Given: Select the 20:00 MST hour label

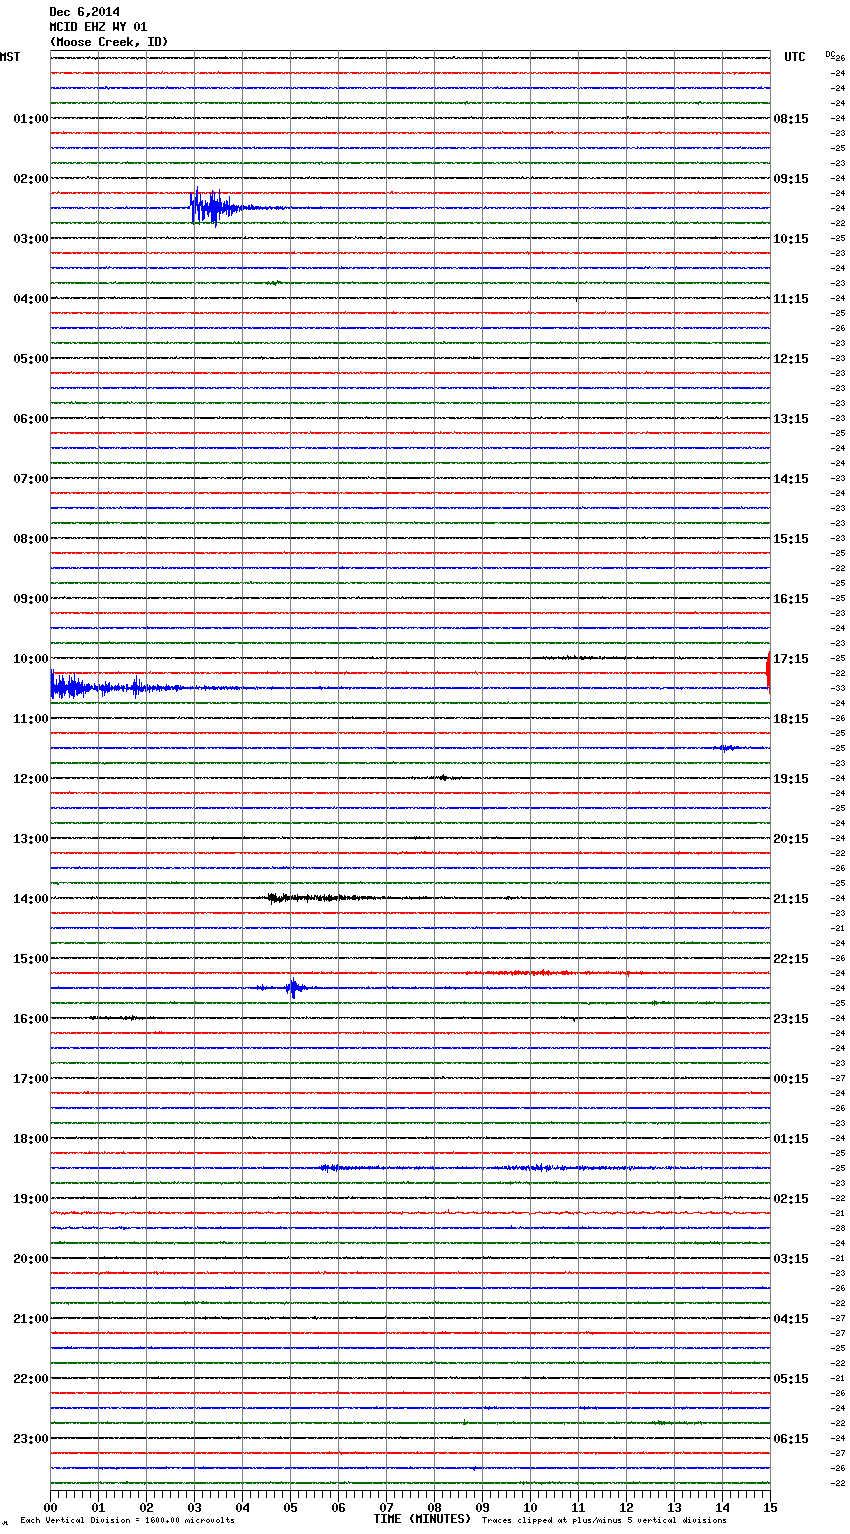Looking at the screenshot, I should click(31, 1259).
